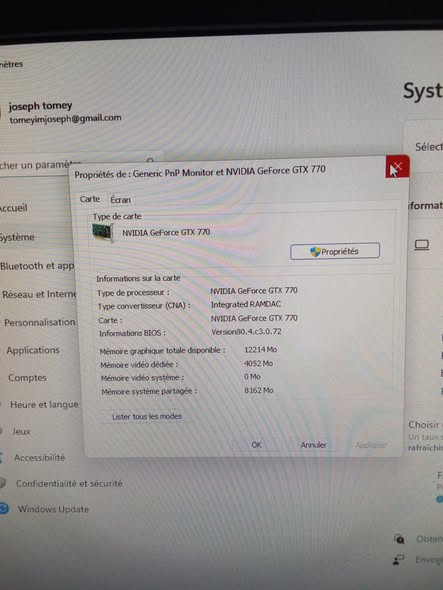Click the dialog title bar text

pos(200,172)
